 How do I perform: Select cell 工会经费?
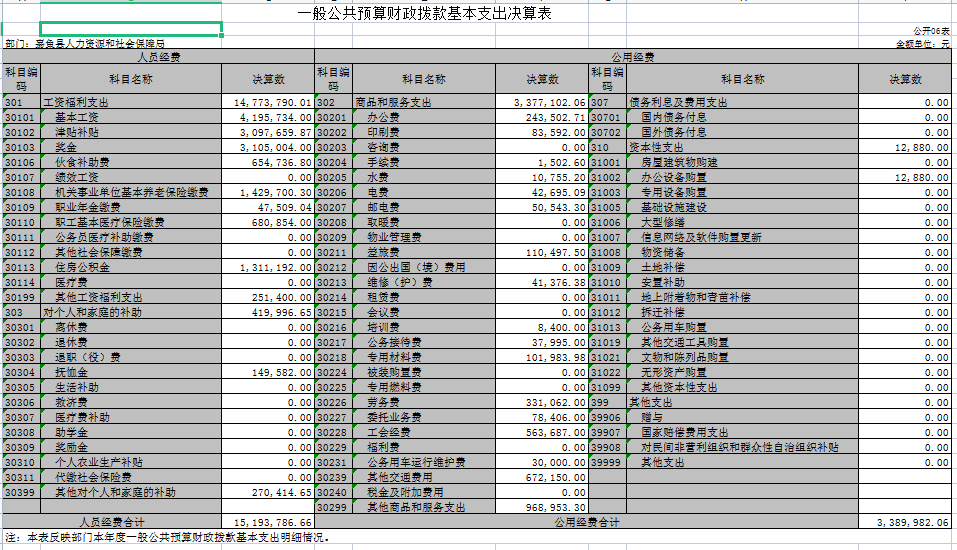pyautogui.click(x=424, y=432)
